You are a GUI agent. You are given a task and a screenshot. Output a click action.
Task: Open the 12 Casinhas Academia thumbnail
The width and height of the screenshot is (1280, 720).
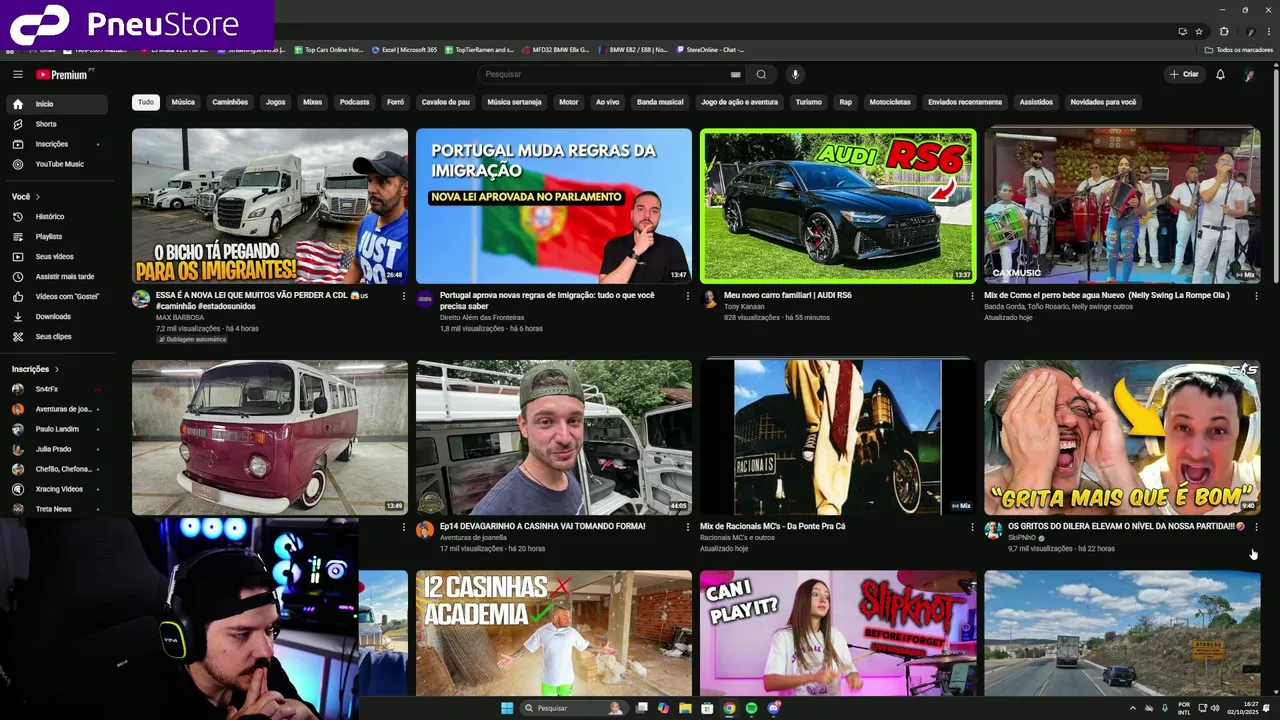tap(554, 633)
